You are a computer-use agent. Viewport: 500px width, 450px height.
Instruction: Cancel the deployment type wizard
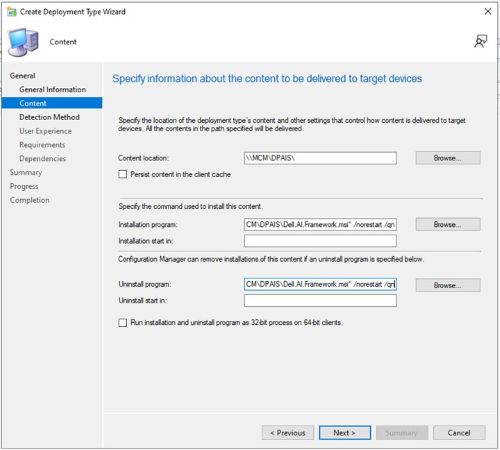tap(459, 433)
